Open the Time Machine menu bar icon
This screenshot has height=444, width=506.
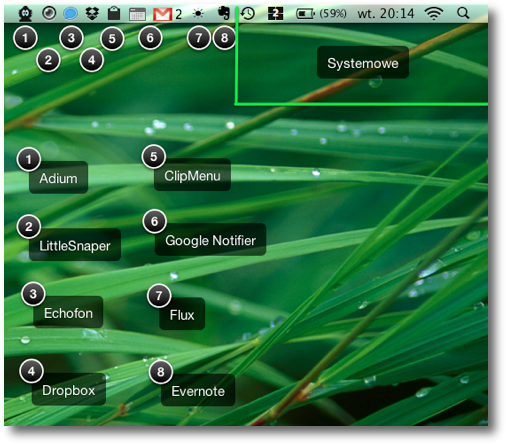(x=248, y=14)
